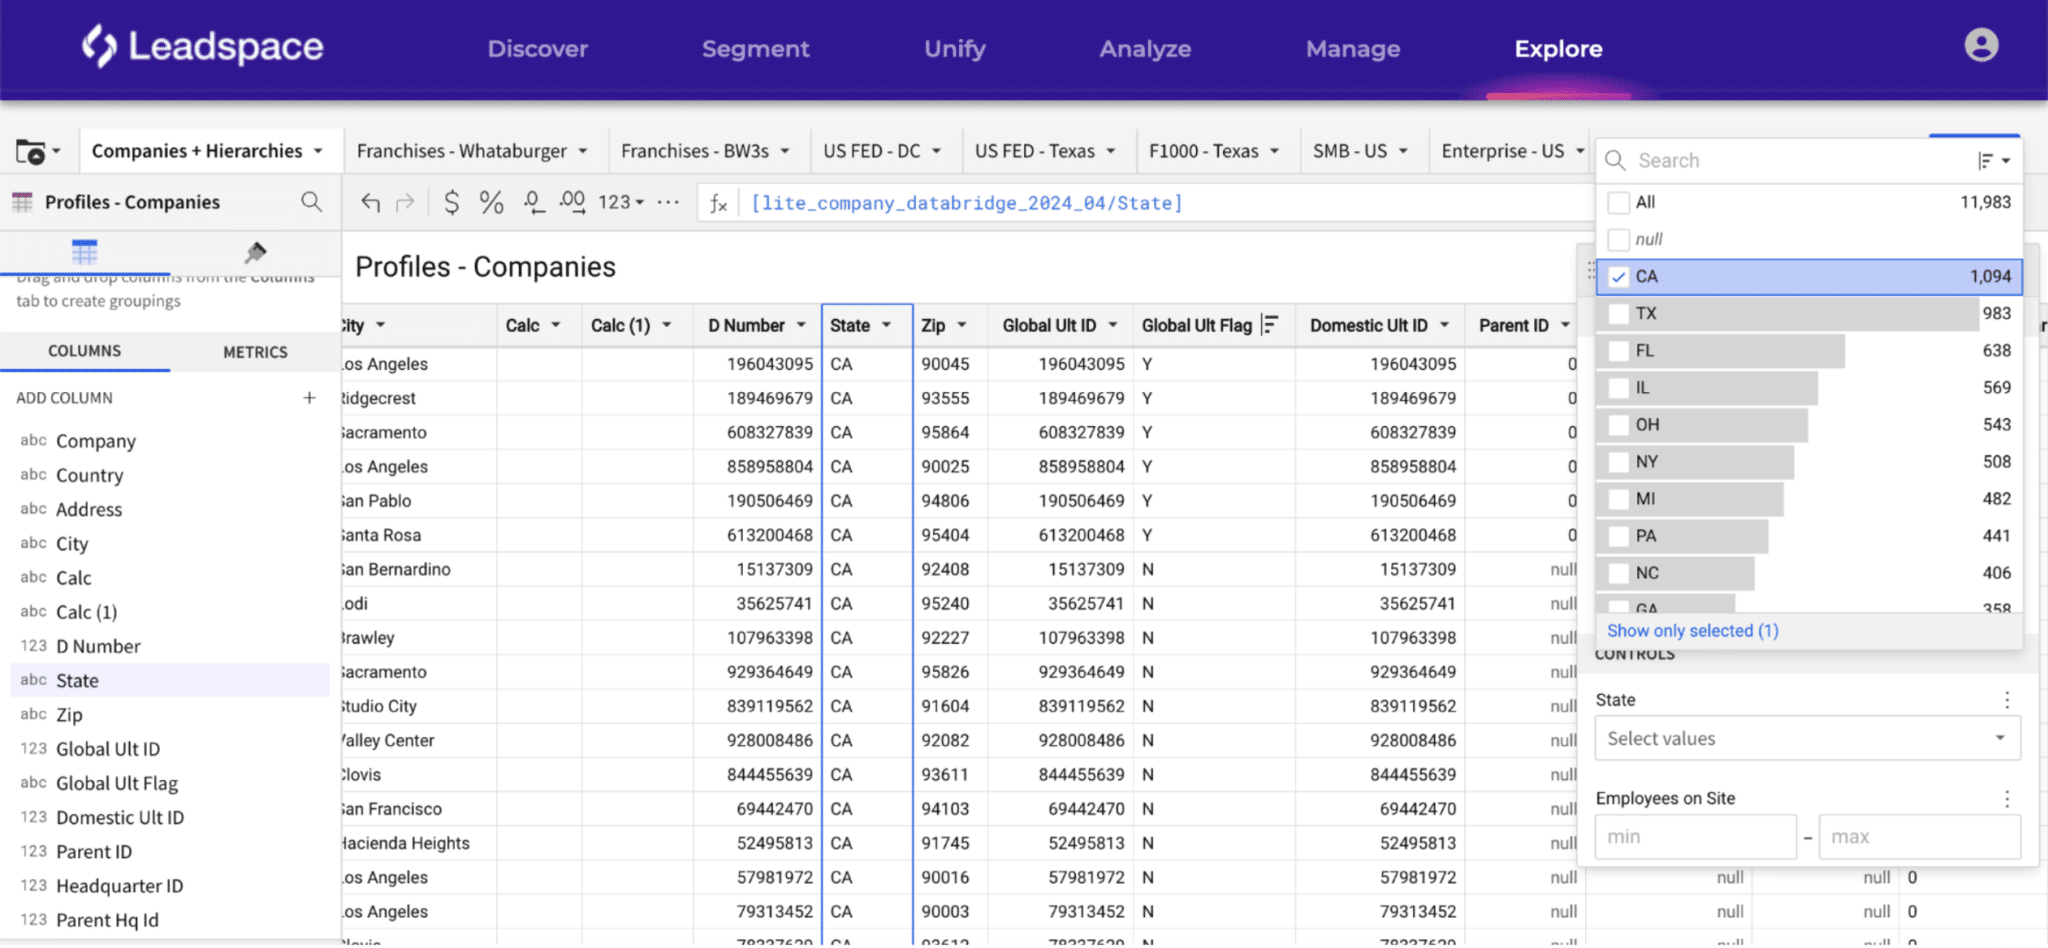
Task: Increase decimal places with the .00 icon
Action: (x=572, y=202)
